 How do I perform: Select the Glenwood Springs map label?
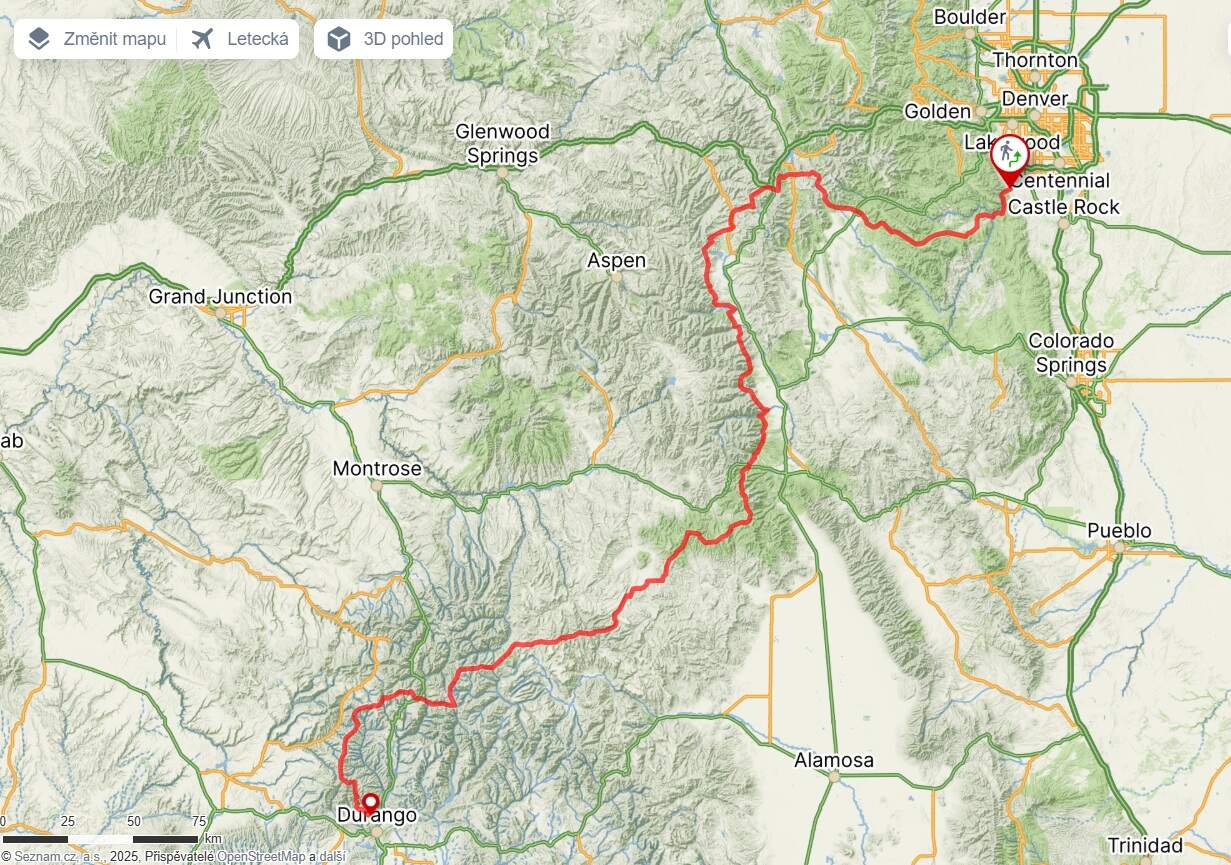pyautogui.click(x=503, y=144)
